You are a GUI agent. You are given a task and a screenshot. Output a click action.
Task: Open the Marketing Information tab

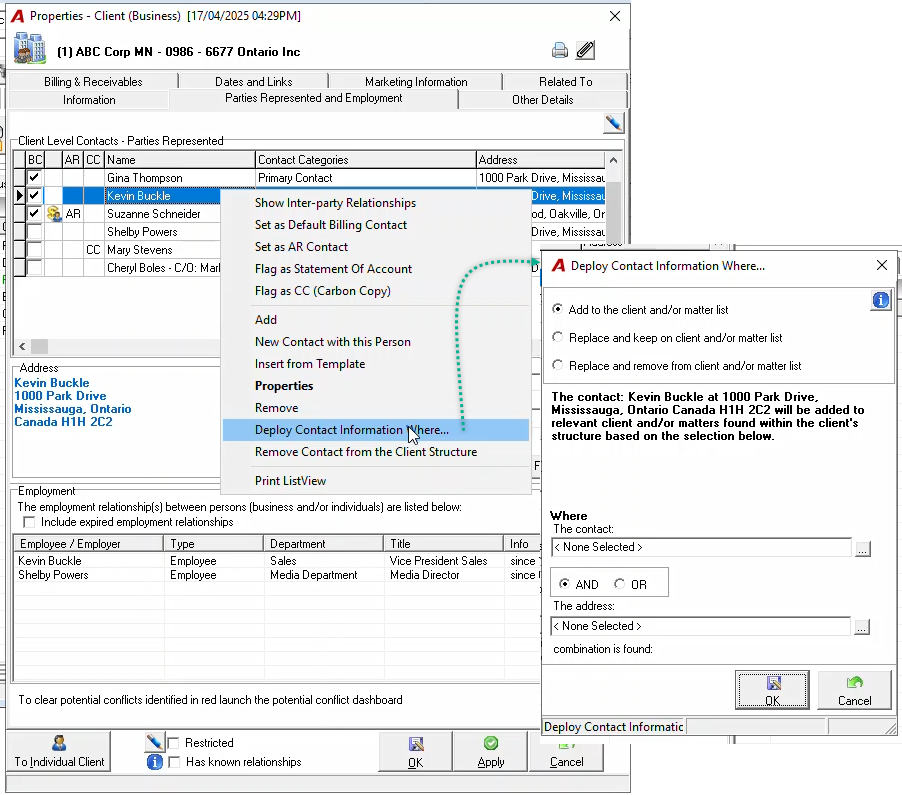[x=416, y=82]
